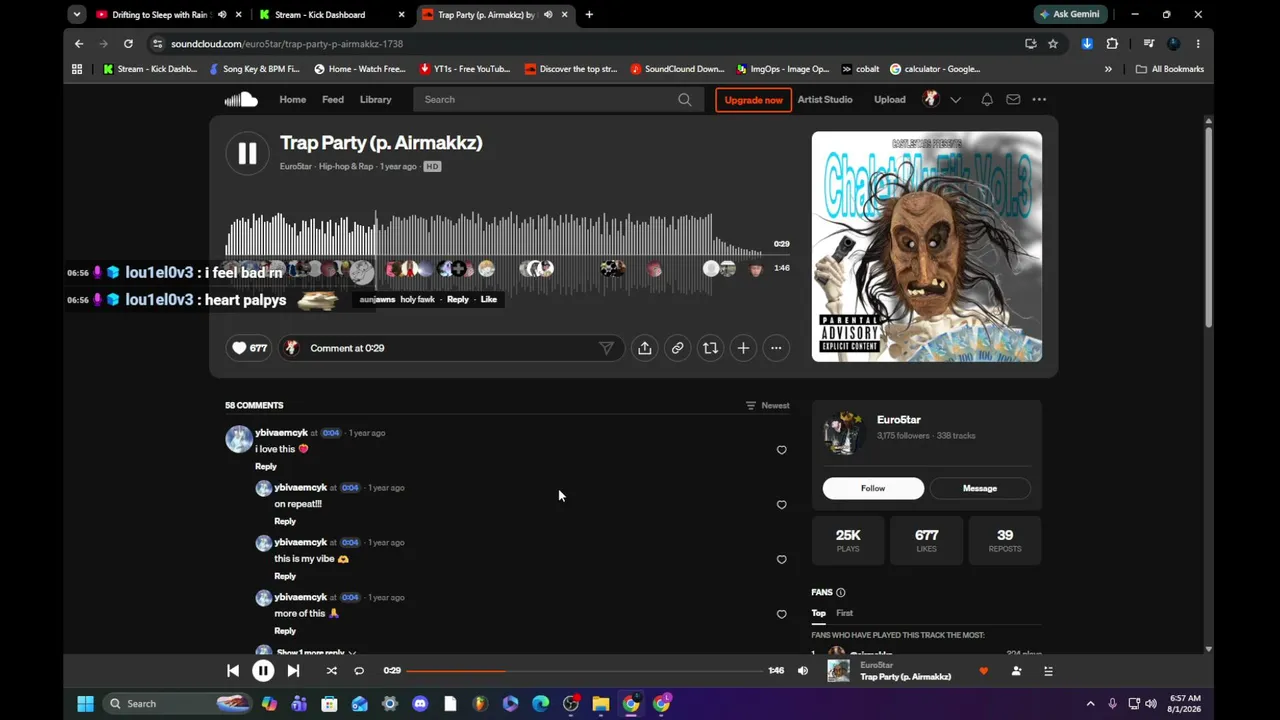Unlike the track with the orange heart in the player
This screenshot has width=1280, height=720.
click(x=984, y=671)
